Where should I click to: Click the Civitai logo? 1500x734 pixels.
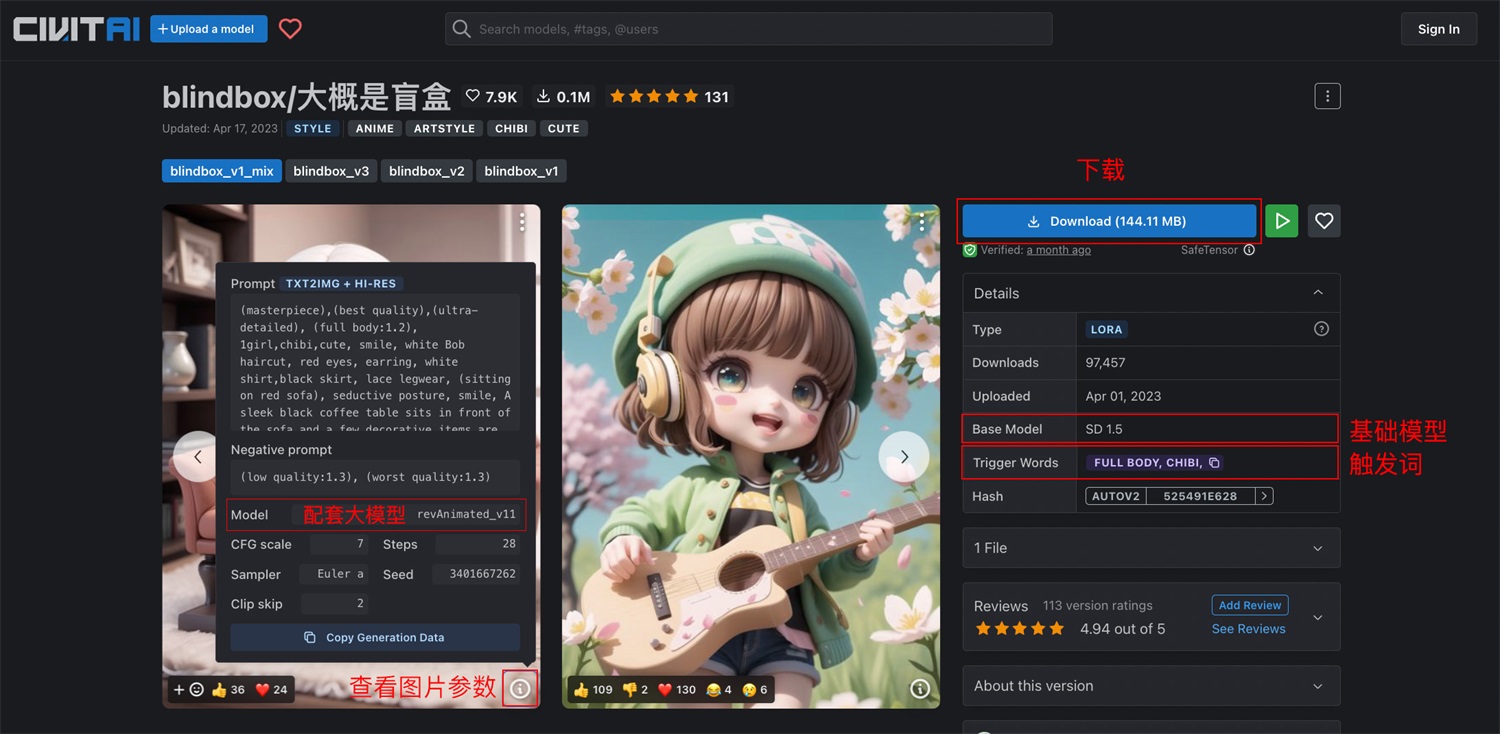pos(75,28)
